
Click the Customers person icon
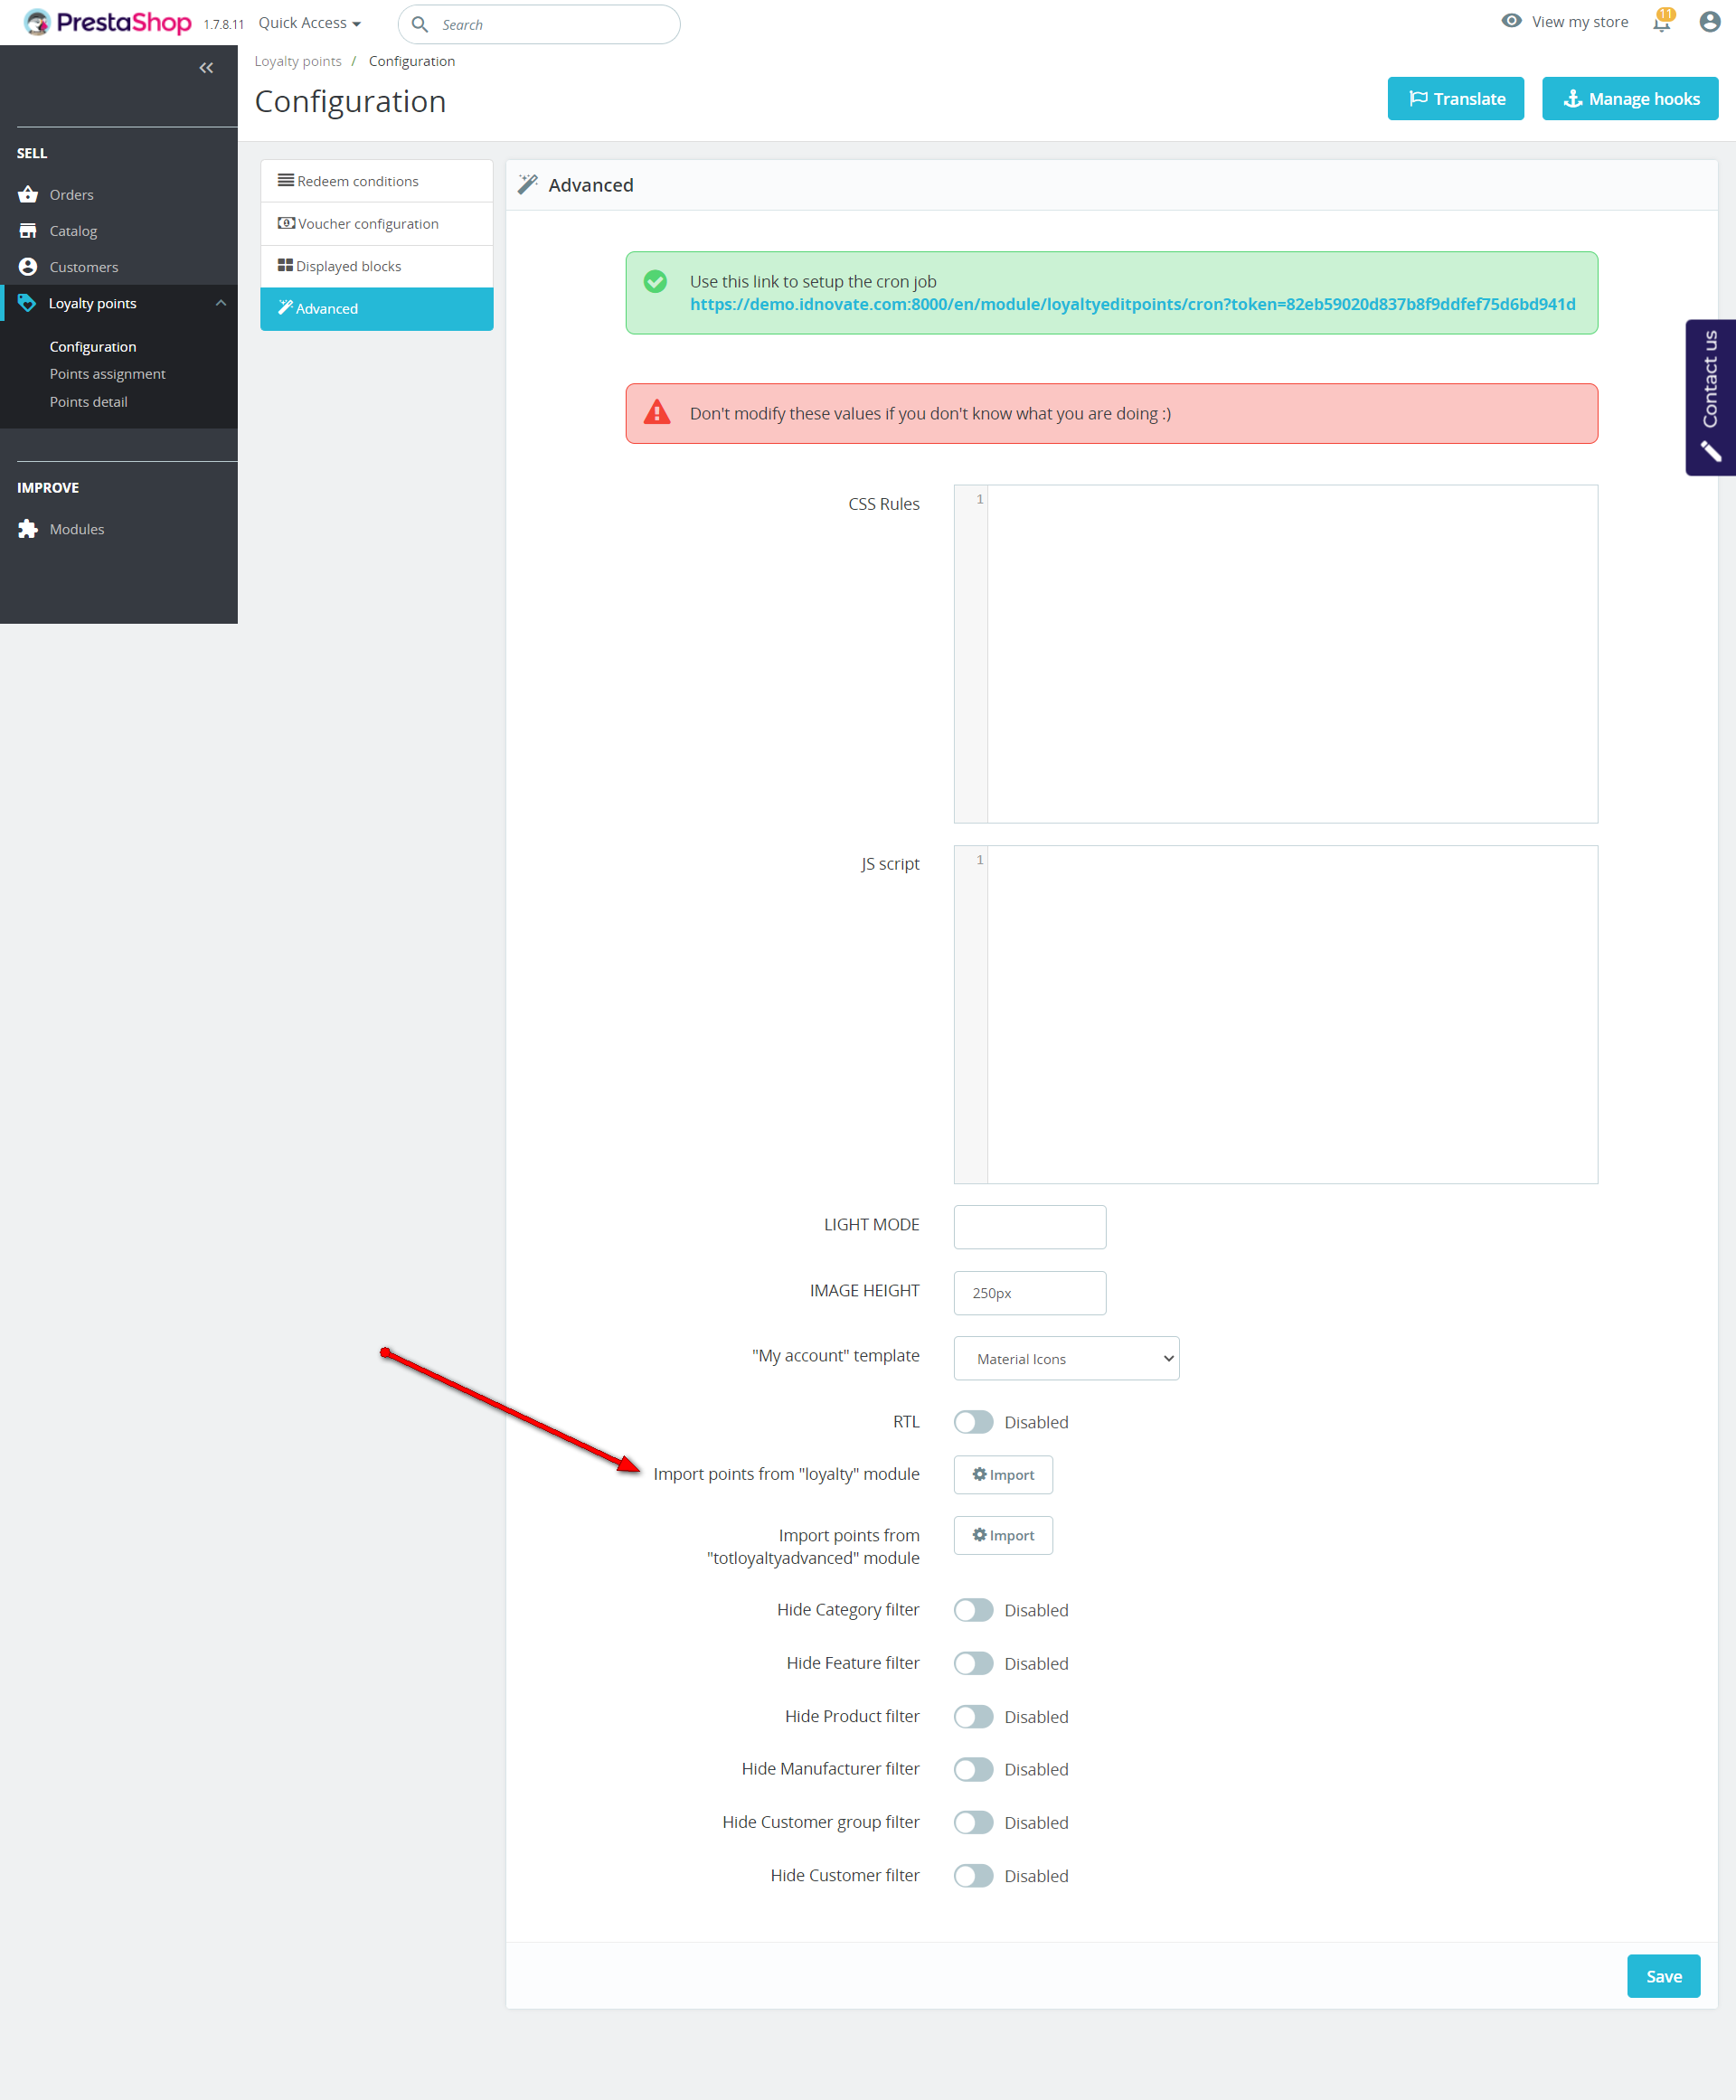pos(28,267)
